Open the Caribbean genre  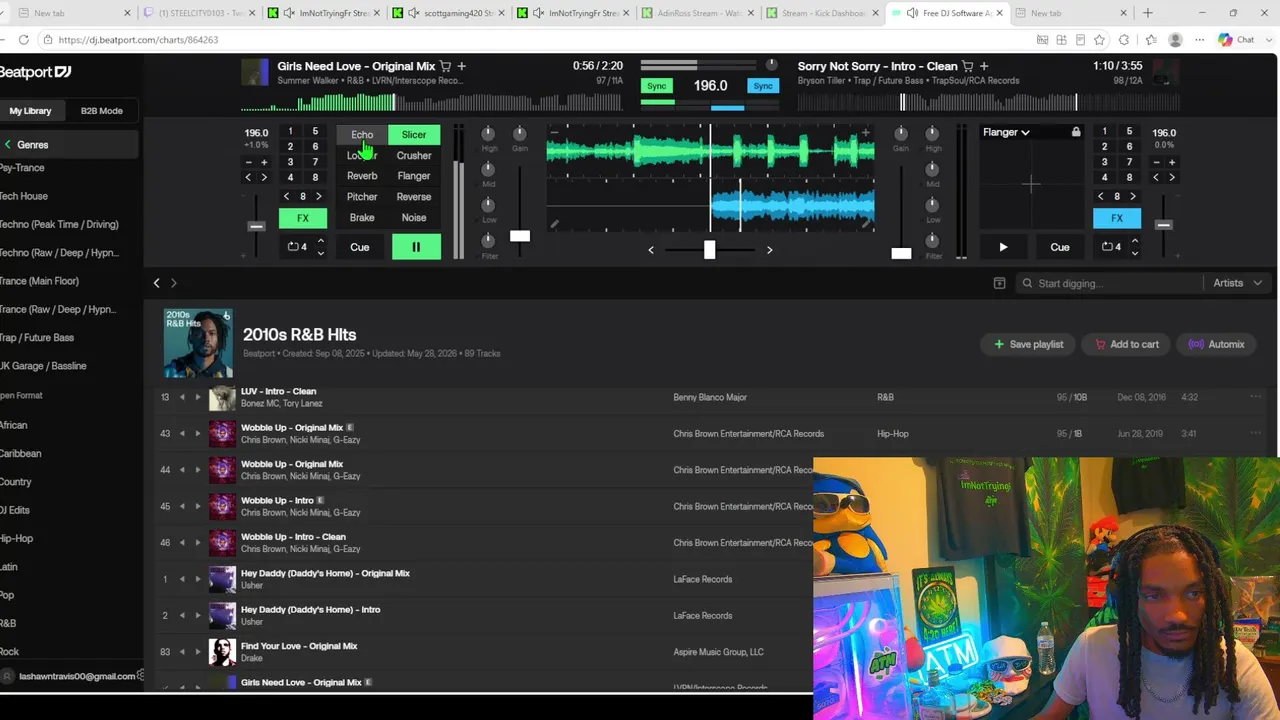click(21, 453)
